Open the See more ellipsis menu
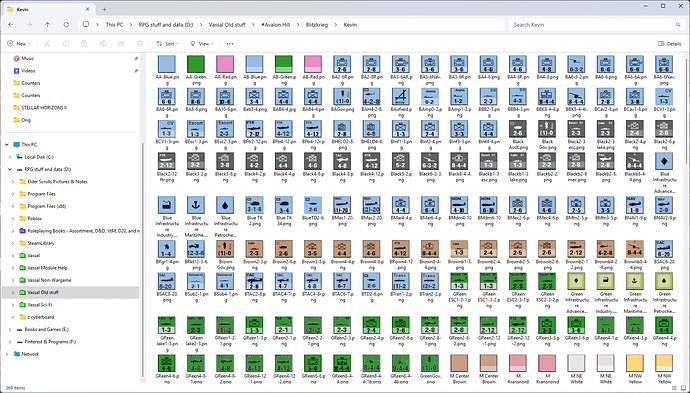This screenshot has width=690, height=393. [x=230, y=44]
